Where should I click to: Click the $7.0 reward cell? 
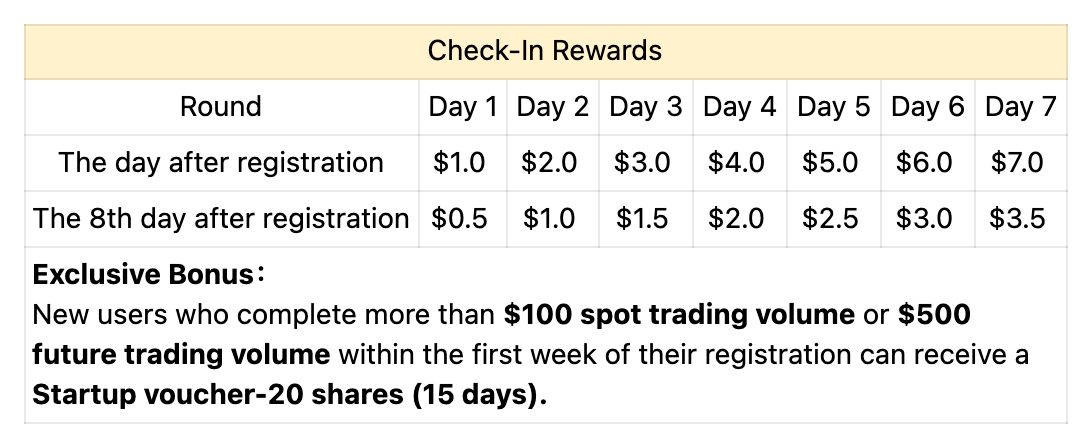tap(1017, 163)
